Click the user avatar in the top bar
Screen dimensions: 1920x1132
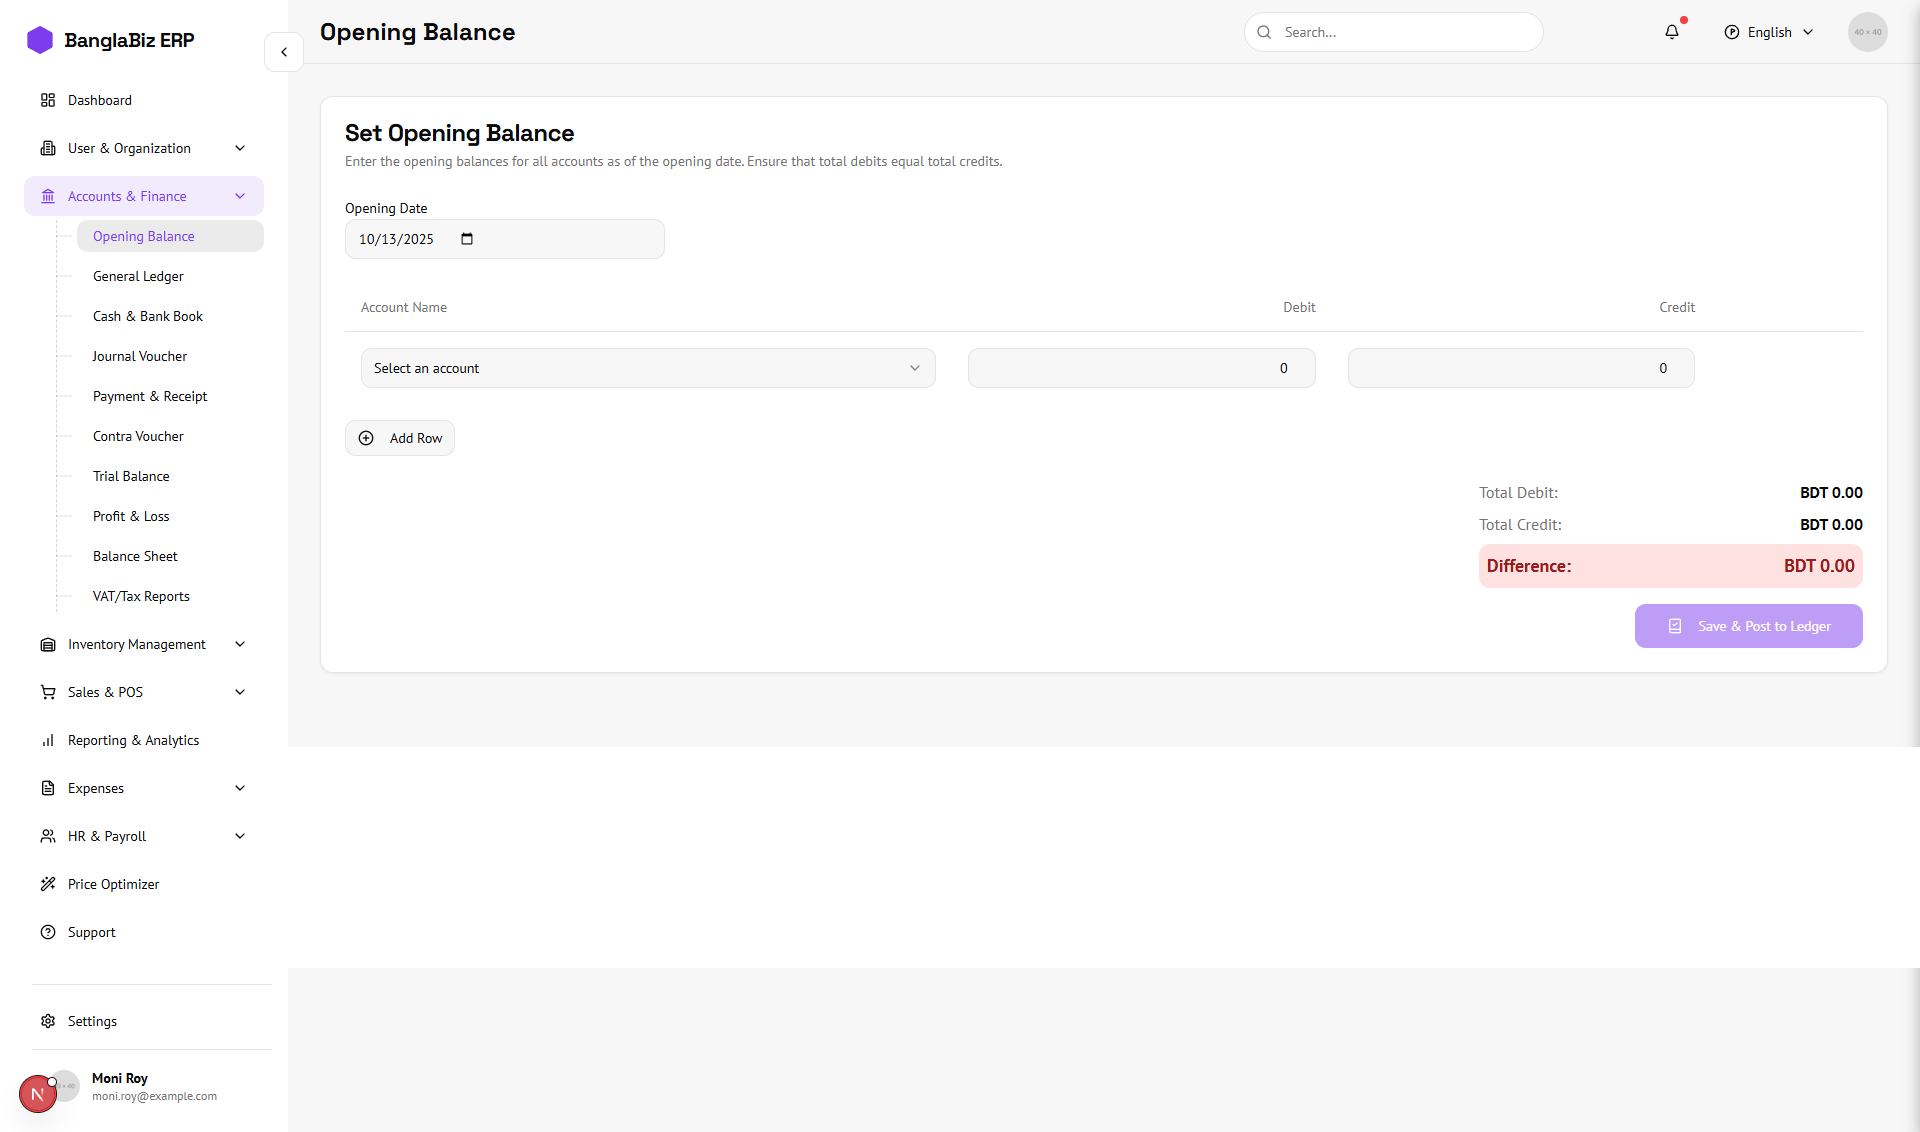[x=1867, y=32]
